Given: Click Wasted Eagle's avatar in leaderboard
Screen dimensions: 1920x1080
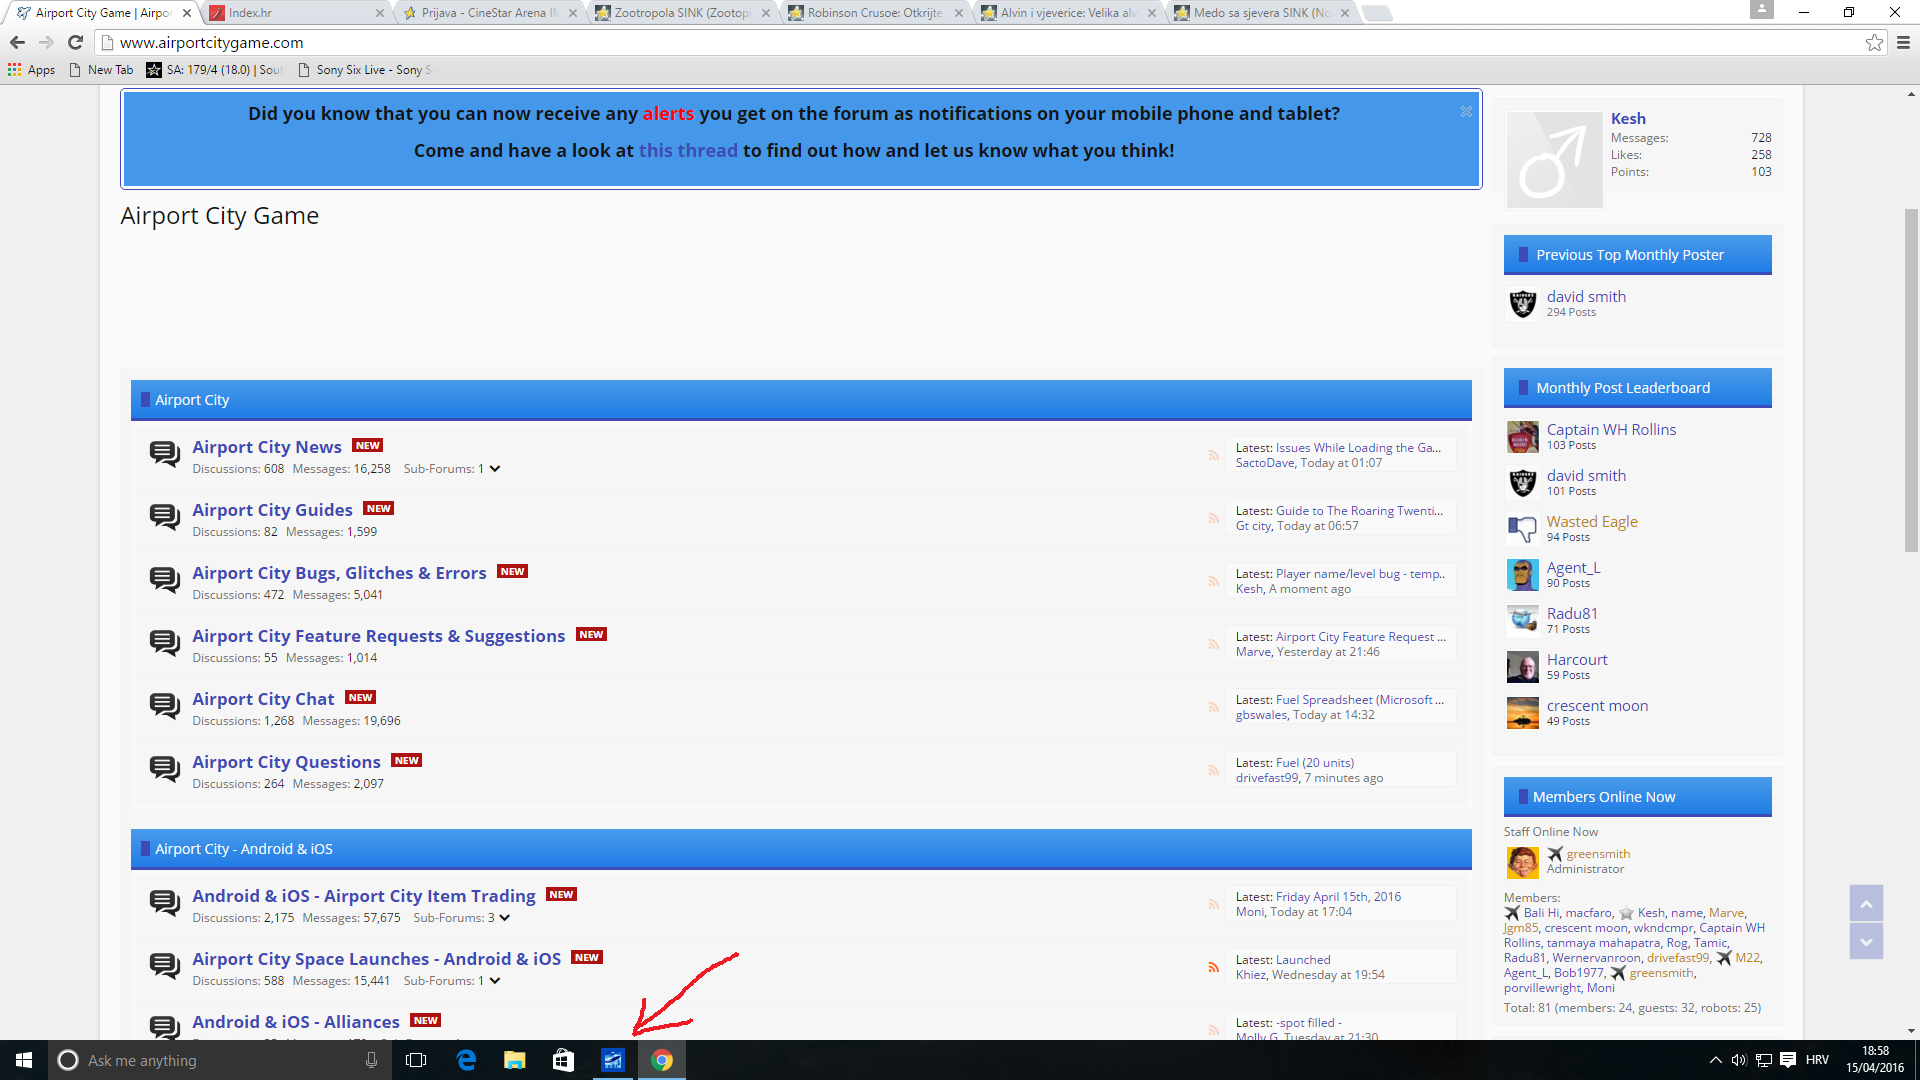Looking at the screenshot, I should (x=1522, y=529).
